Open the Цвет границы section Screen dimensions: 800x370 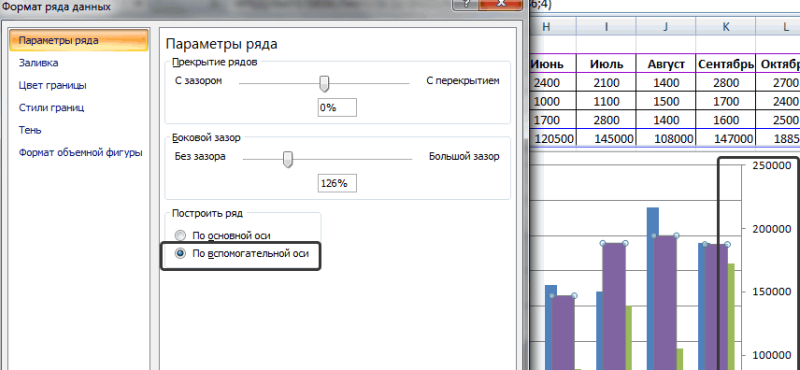(53, 85)
